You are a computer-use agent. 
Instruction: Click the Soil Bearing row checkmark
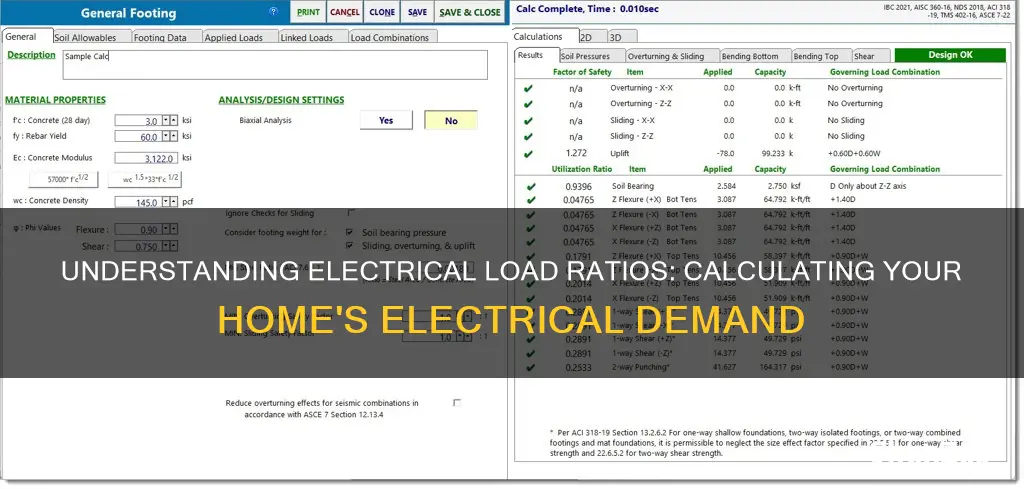[x=531, y=187]
